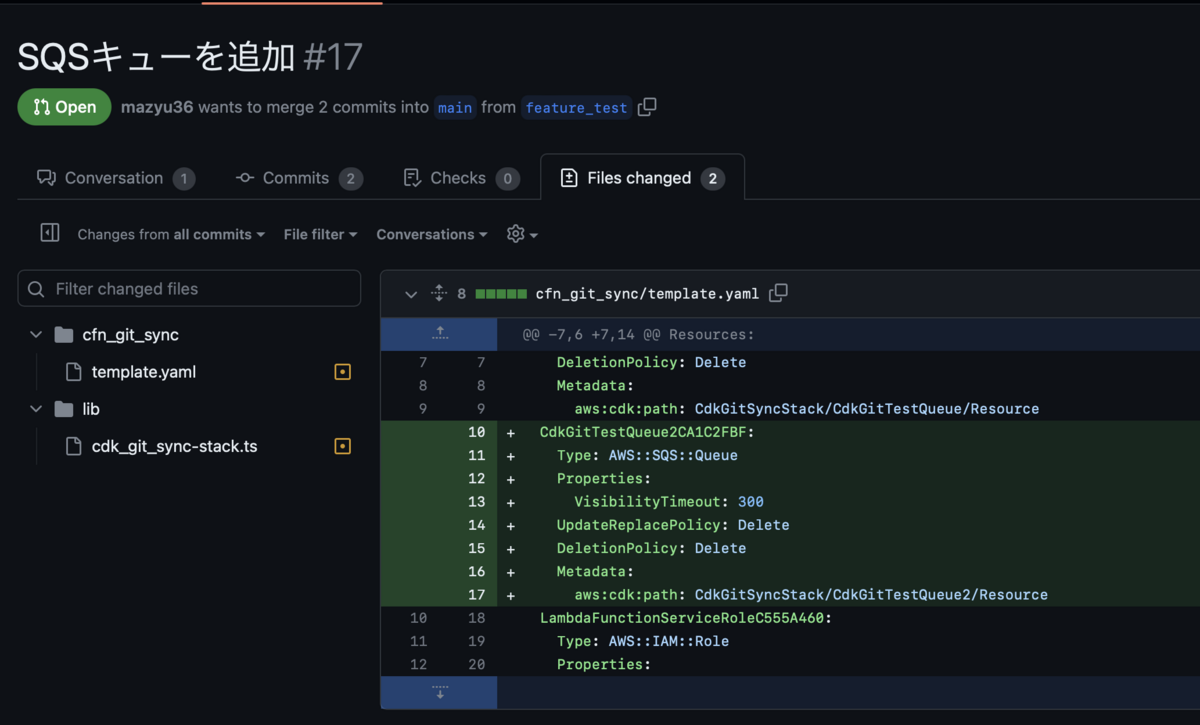
Task: Click the green diff-stat squares for template.yaml
Action: 501,293
